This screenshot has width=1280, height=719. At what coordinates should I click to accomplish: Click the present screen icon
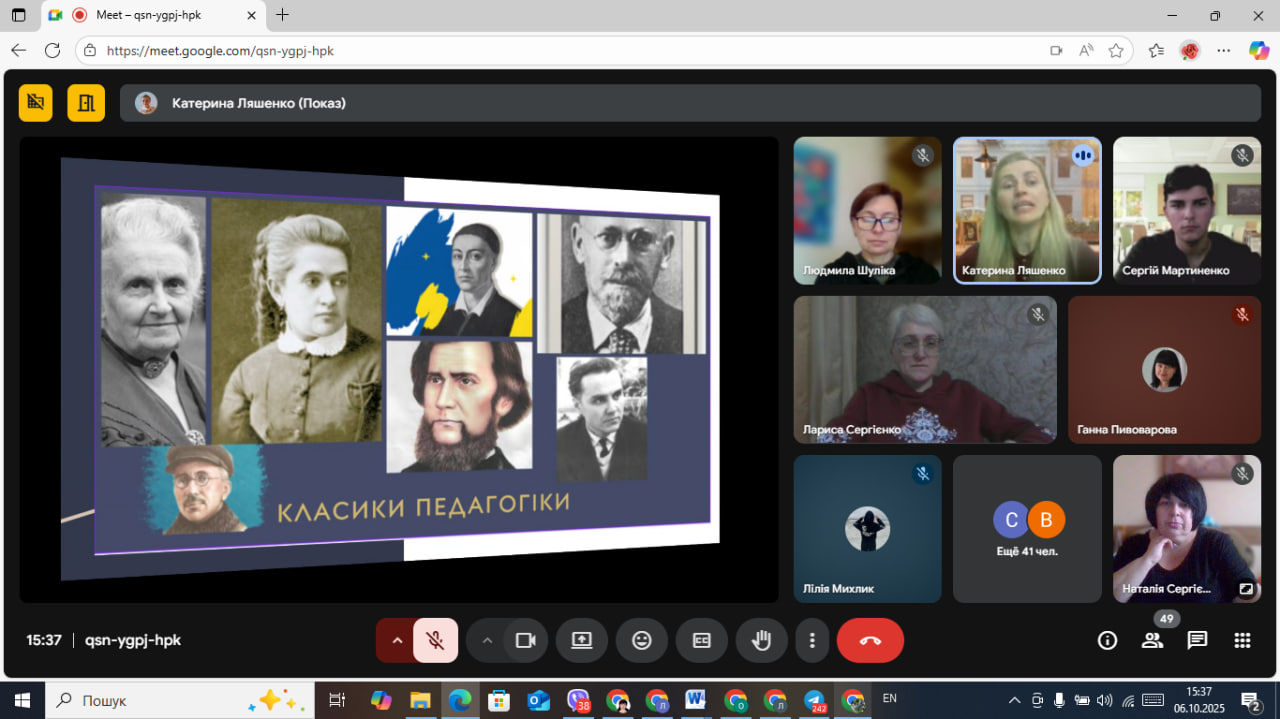582,641
